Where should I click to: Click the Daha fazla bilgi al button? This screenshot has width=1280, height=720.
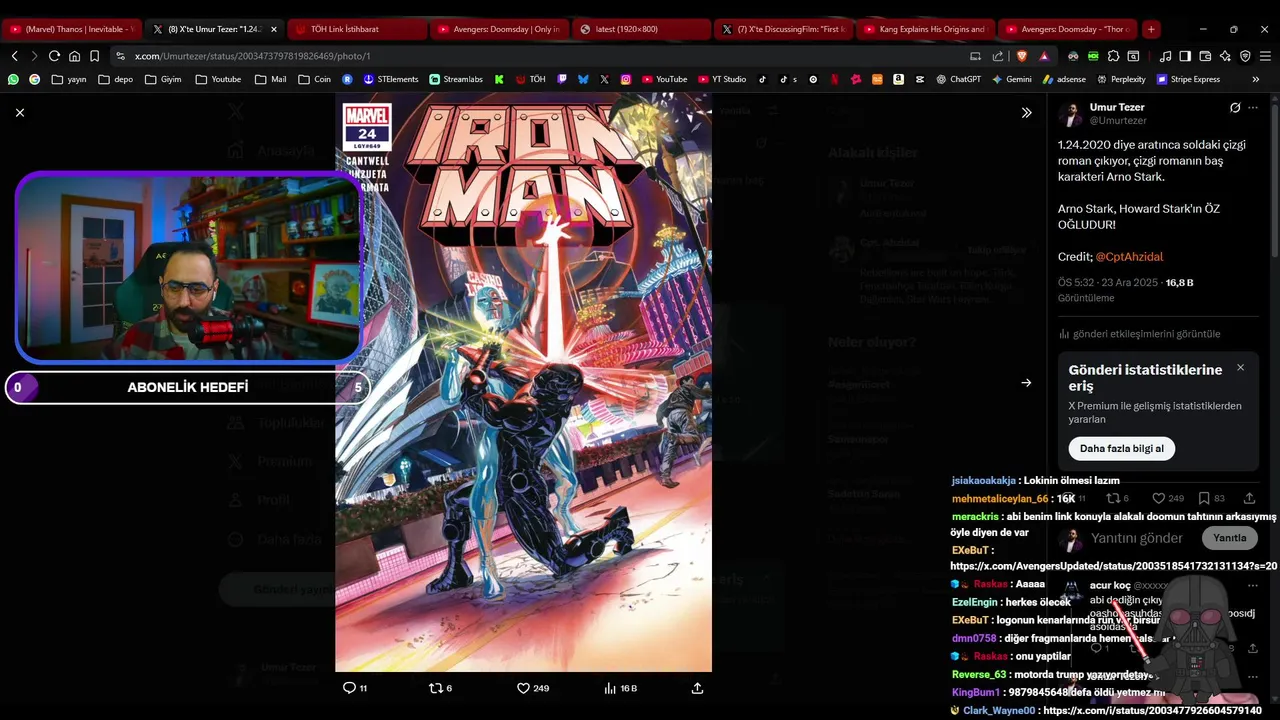click(1121, 449)
